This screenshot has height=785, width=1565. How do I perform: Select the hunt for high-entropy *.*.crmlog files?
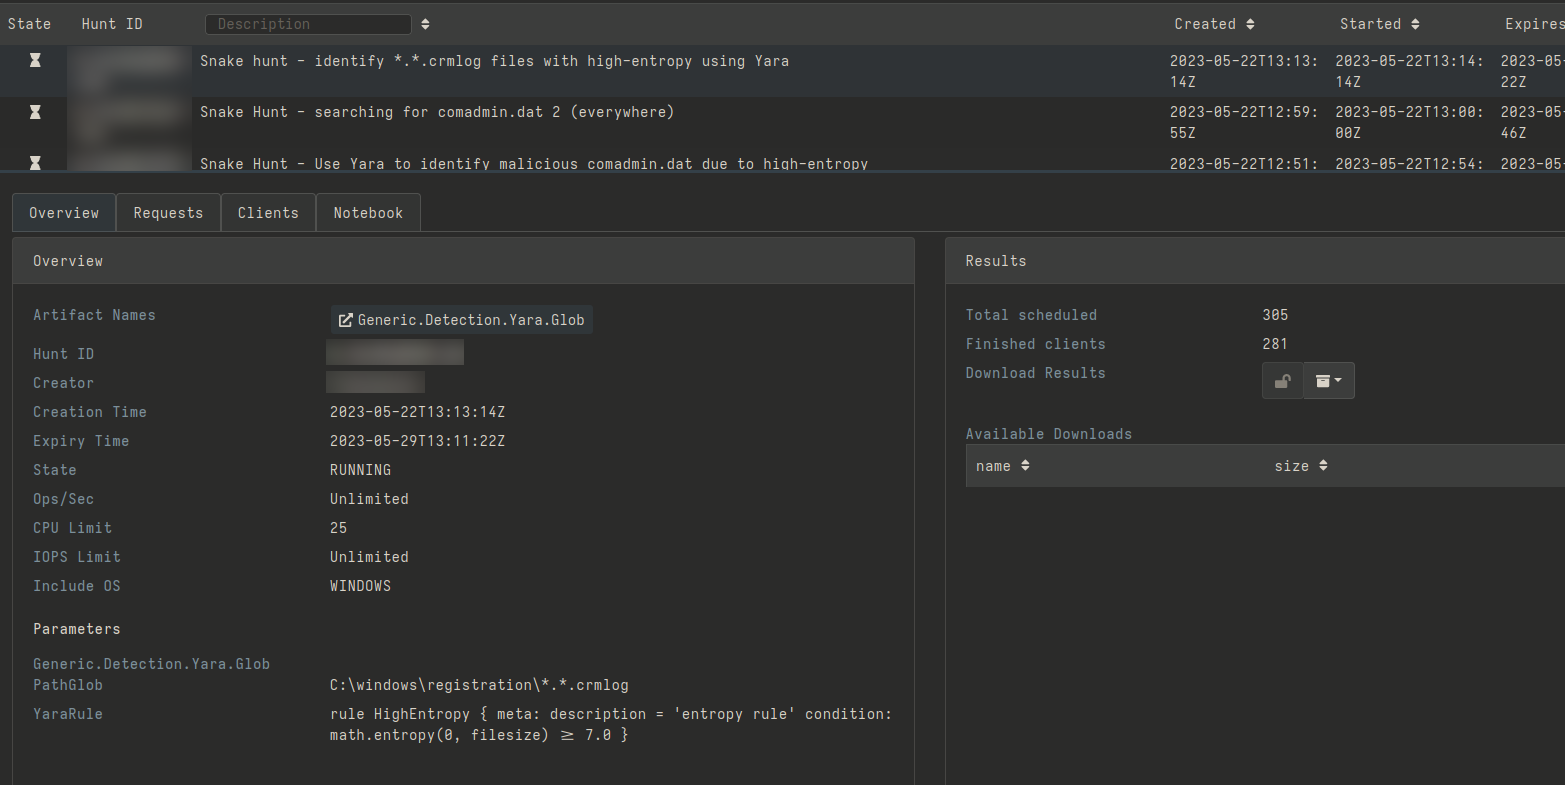[x=494, y=61]
